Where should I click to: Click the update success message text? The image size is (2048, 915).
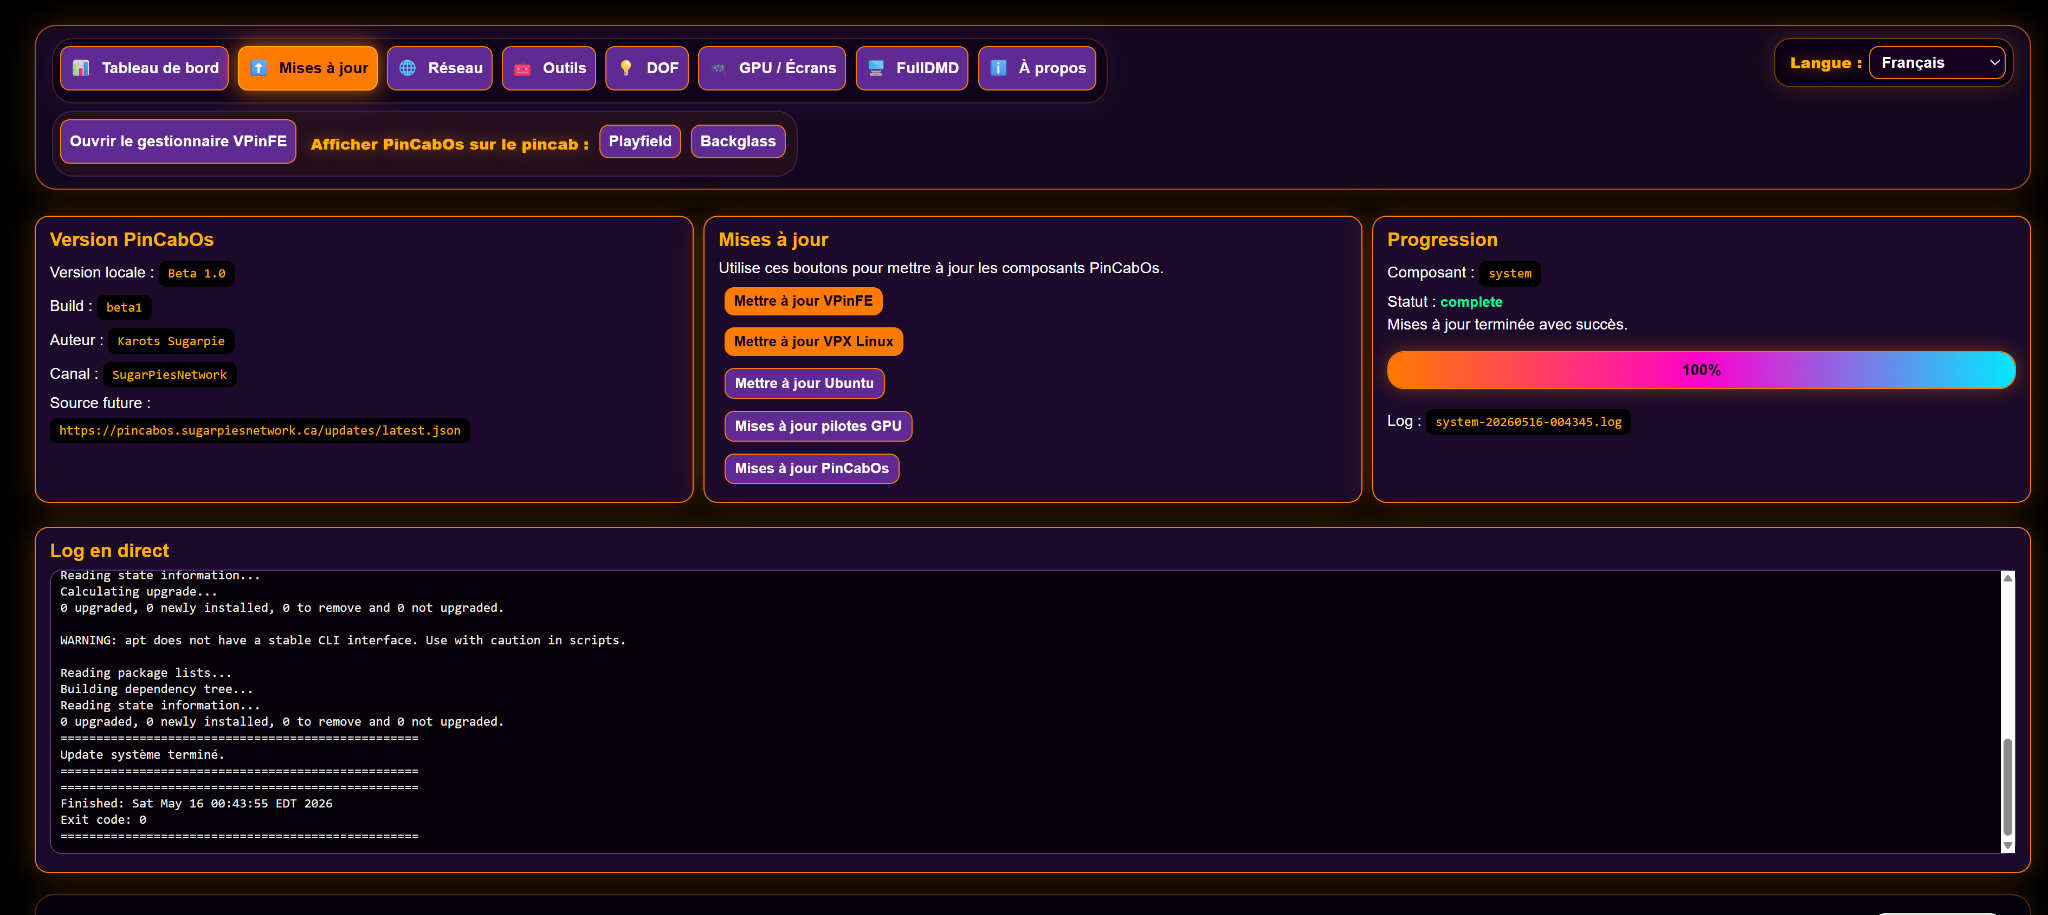(1507, 325)
